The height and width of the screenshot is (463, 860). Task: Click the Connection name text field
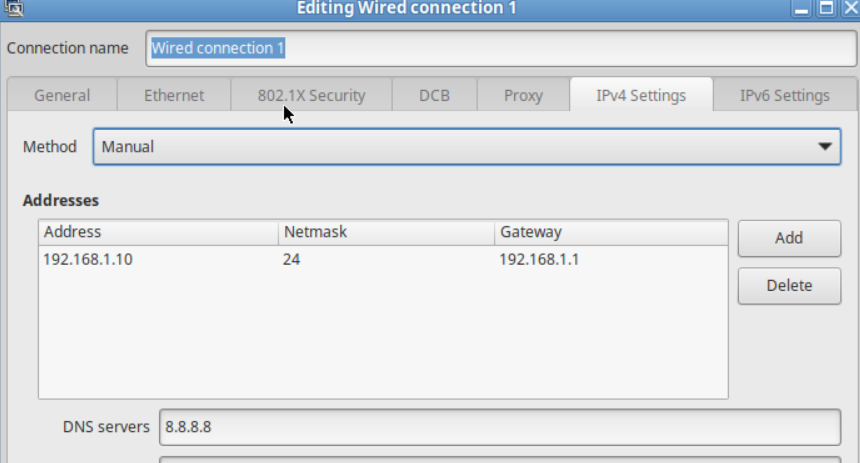[495, 48]
